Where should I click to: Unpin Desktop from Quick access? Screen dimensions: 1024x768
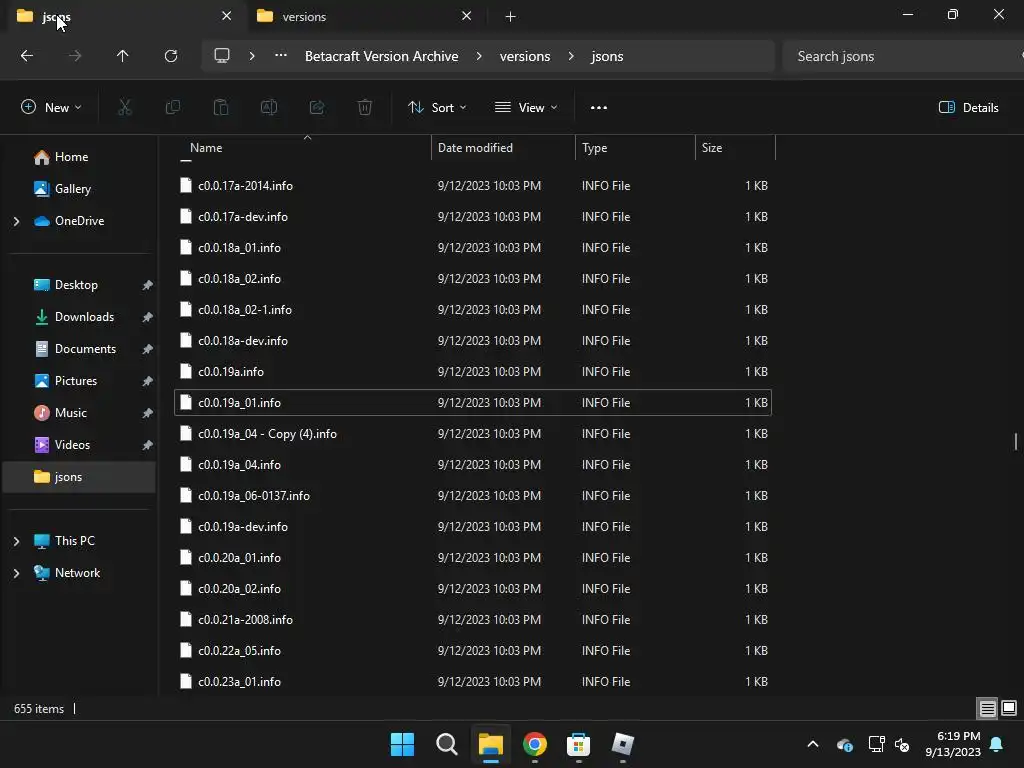point(148,285)
